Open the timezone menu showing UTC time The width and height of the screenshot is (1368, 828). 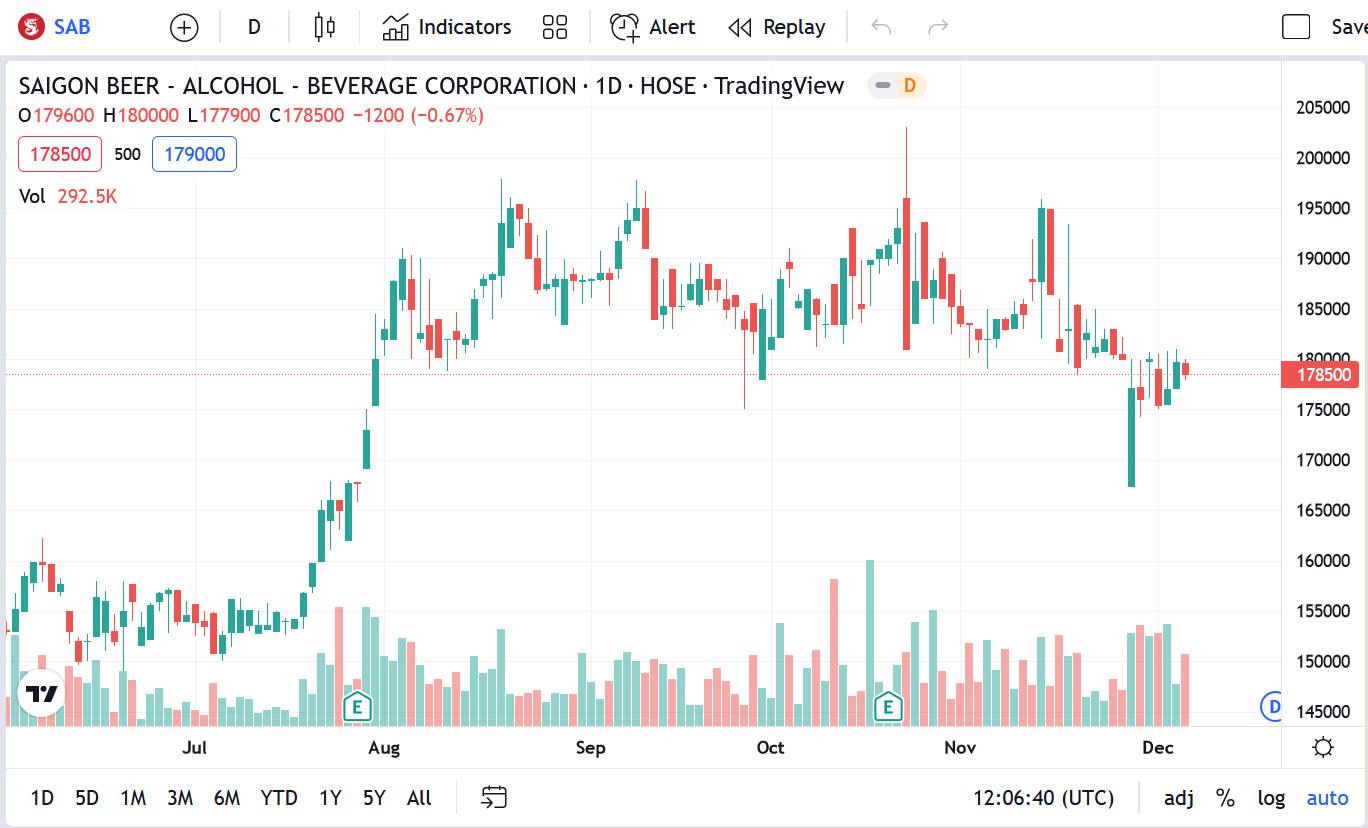[x=1043, y=798]
